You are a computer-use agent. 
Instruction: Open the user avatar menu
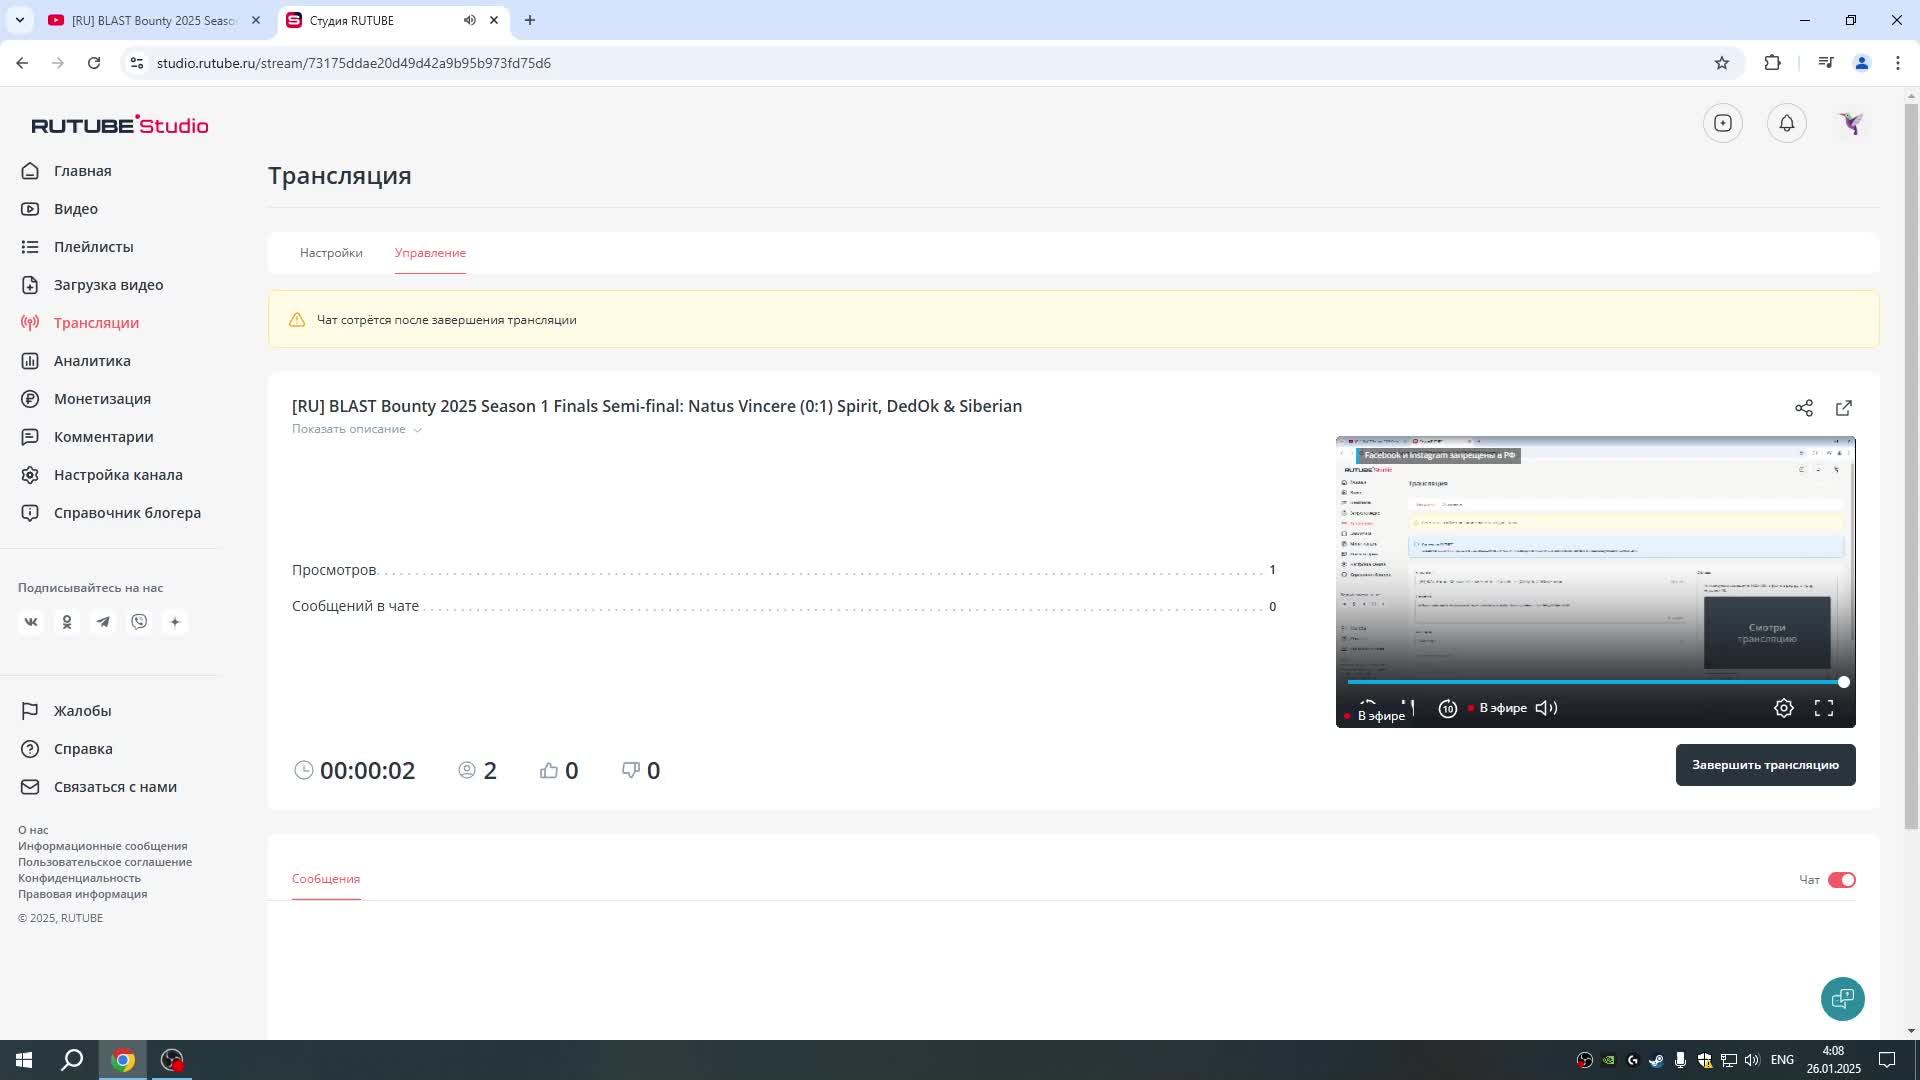click(x=1851, y=123)
